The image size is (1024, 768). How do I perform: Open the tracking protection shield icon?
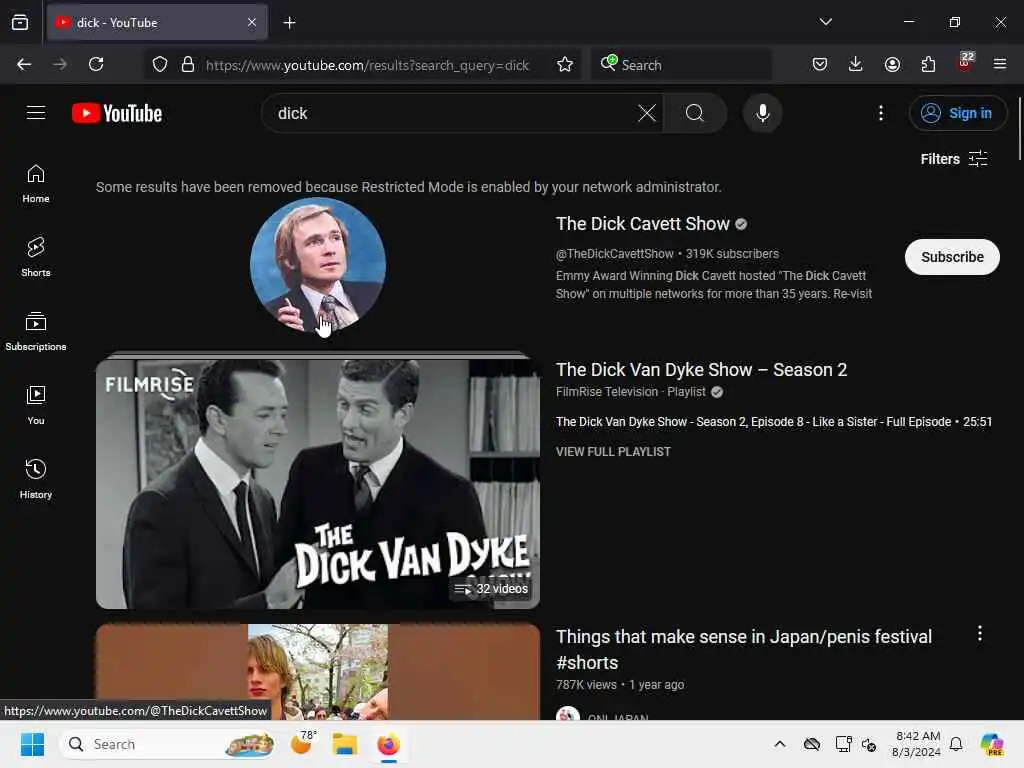[x=160, y=64]
